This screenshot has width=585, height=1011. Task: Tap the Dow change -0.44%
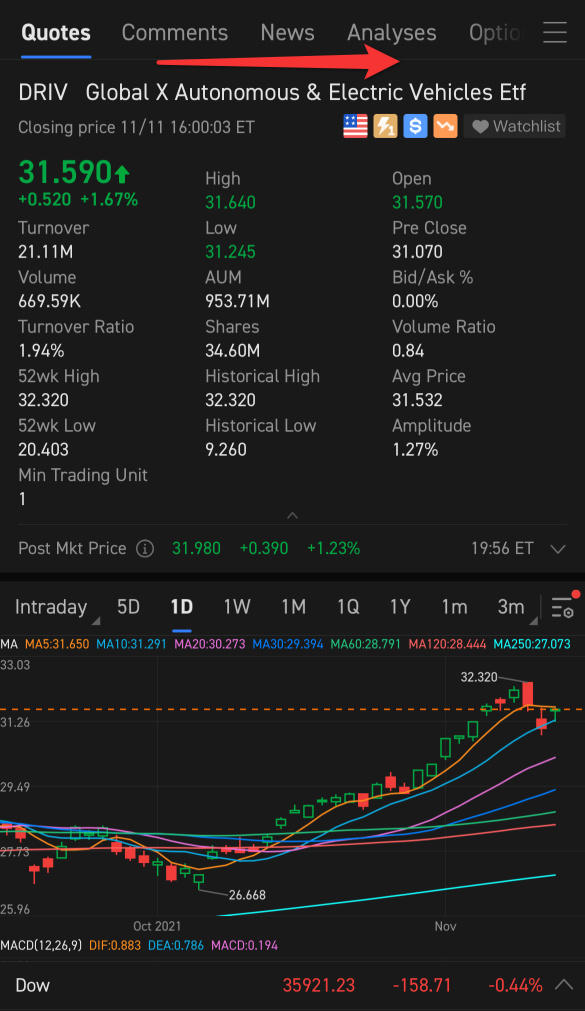click(x=515, y=985)
